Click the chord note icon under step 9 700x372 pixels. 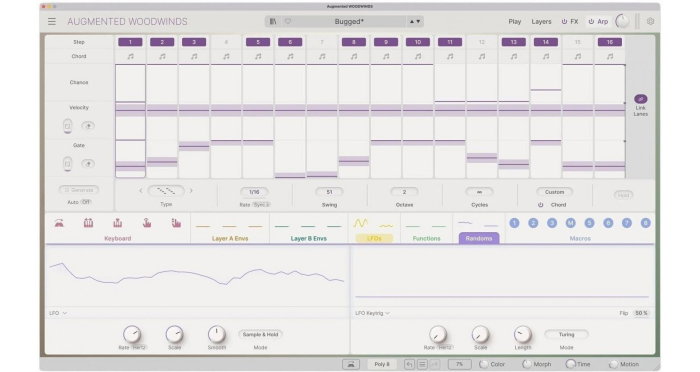point(386,57)
